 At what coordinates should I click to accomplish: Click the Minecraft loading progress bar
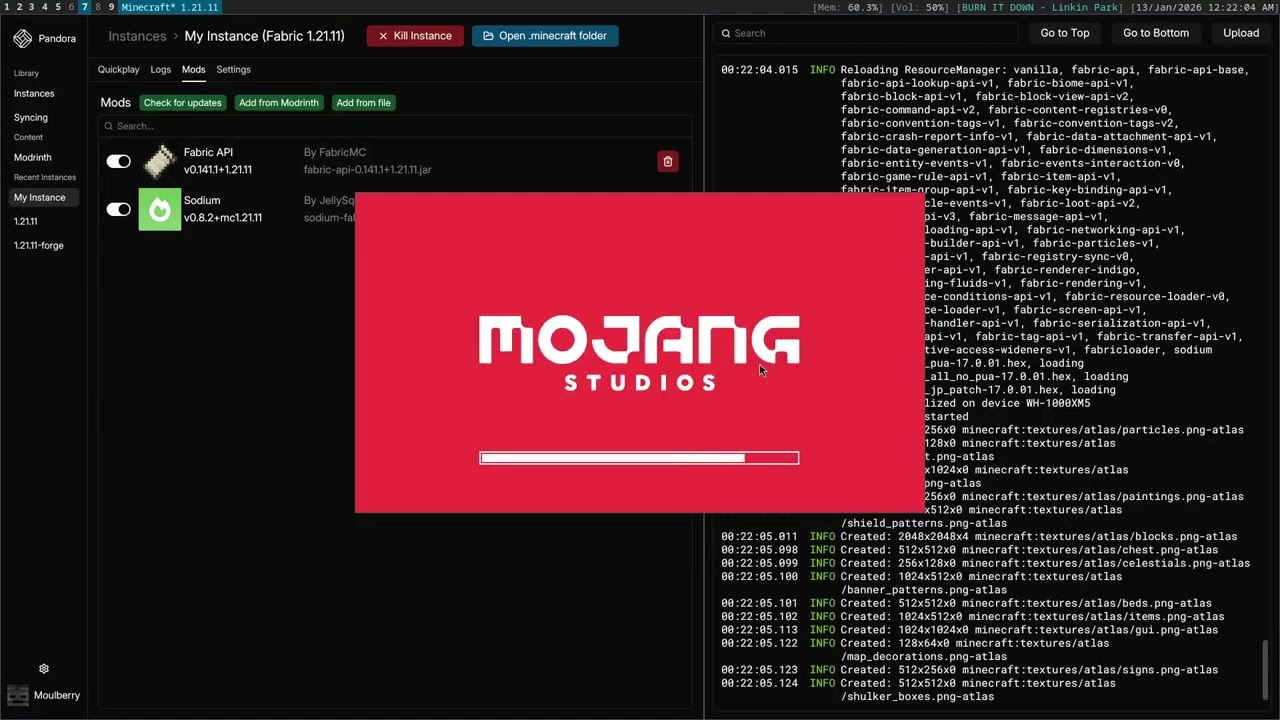point(639,458)
